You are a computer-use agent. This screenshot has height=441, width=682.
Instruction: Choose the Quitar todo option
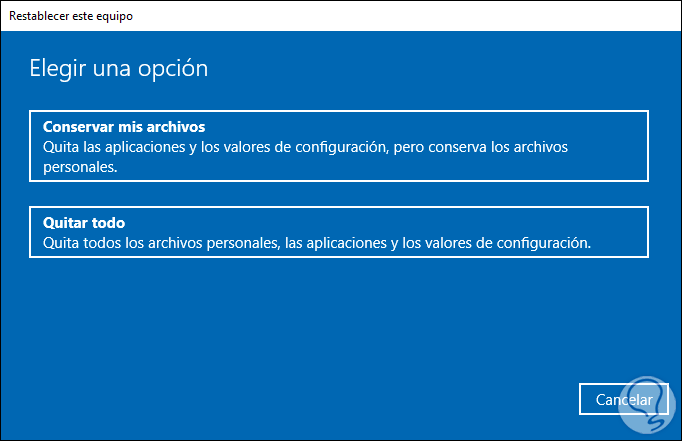click(339, 232)
